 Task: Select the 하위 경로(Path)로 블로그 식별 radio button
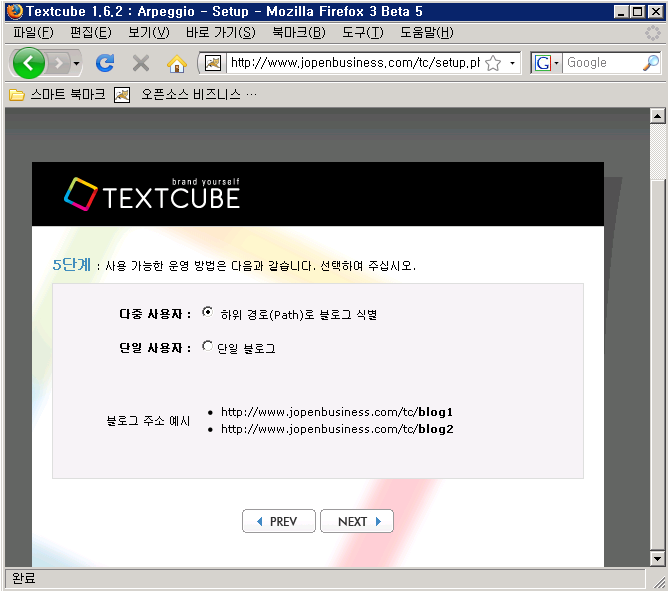click(x=207, y=312)
